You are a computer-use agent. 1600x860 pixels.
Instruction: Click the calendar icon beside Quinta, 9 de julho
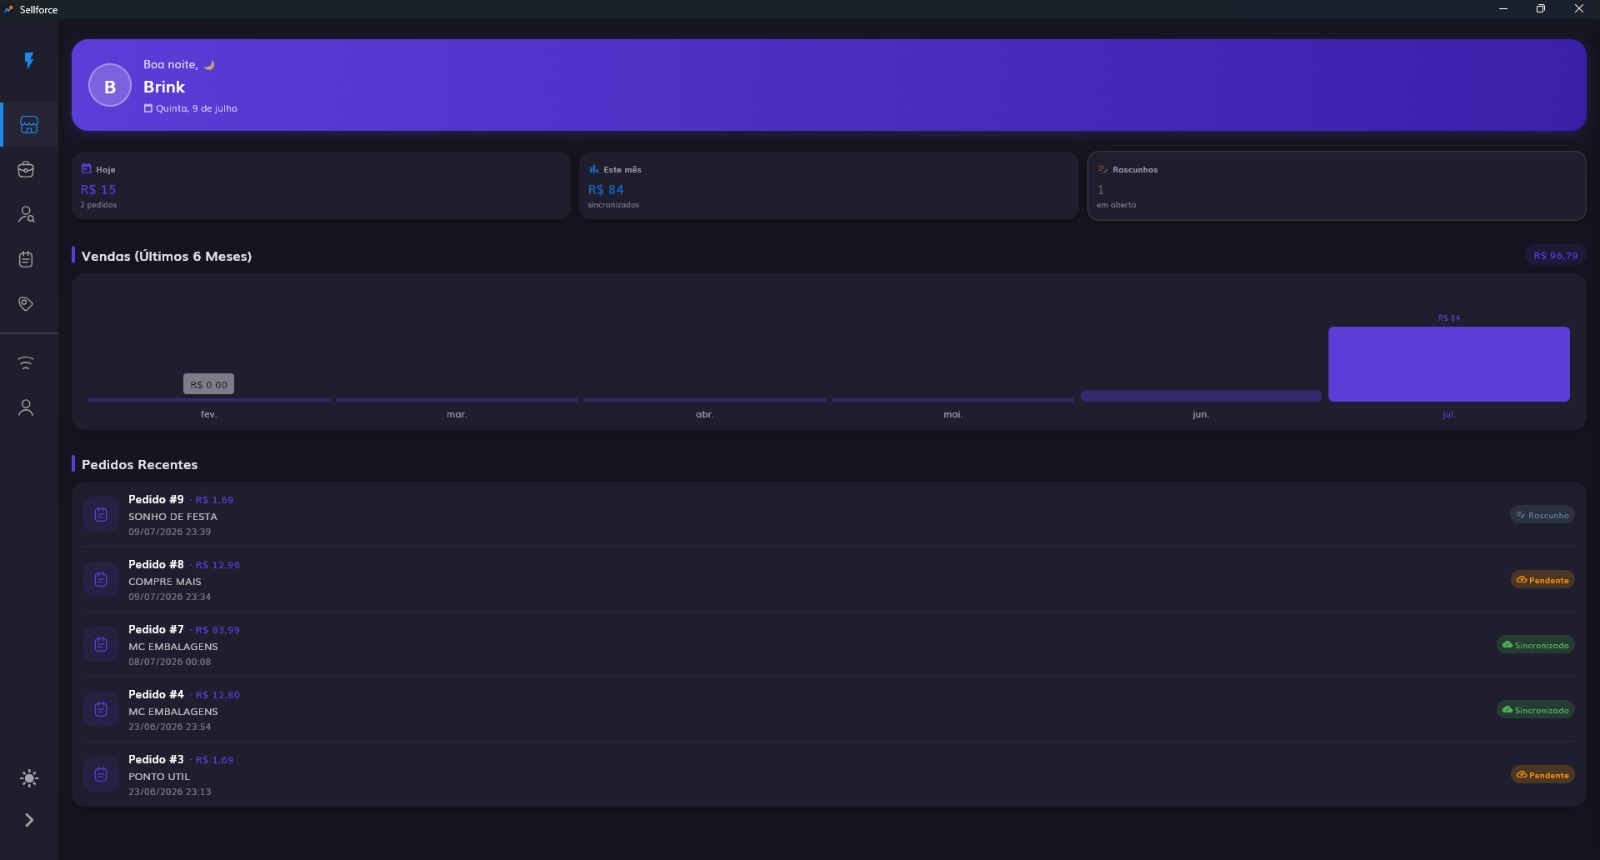(x=148, y=108)
